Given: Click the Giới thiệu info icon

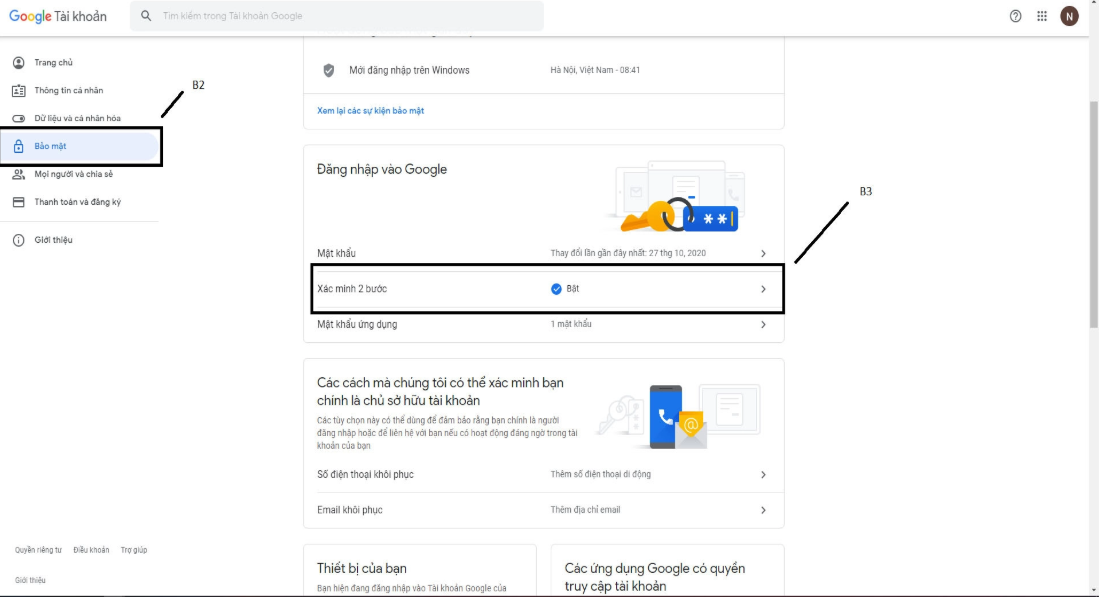Looking at the screenshot, I should pyautogui.click(x=18, y=240).
